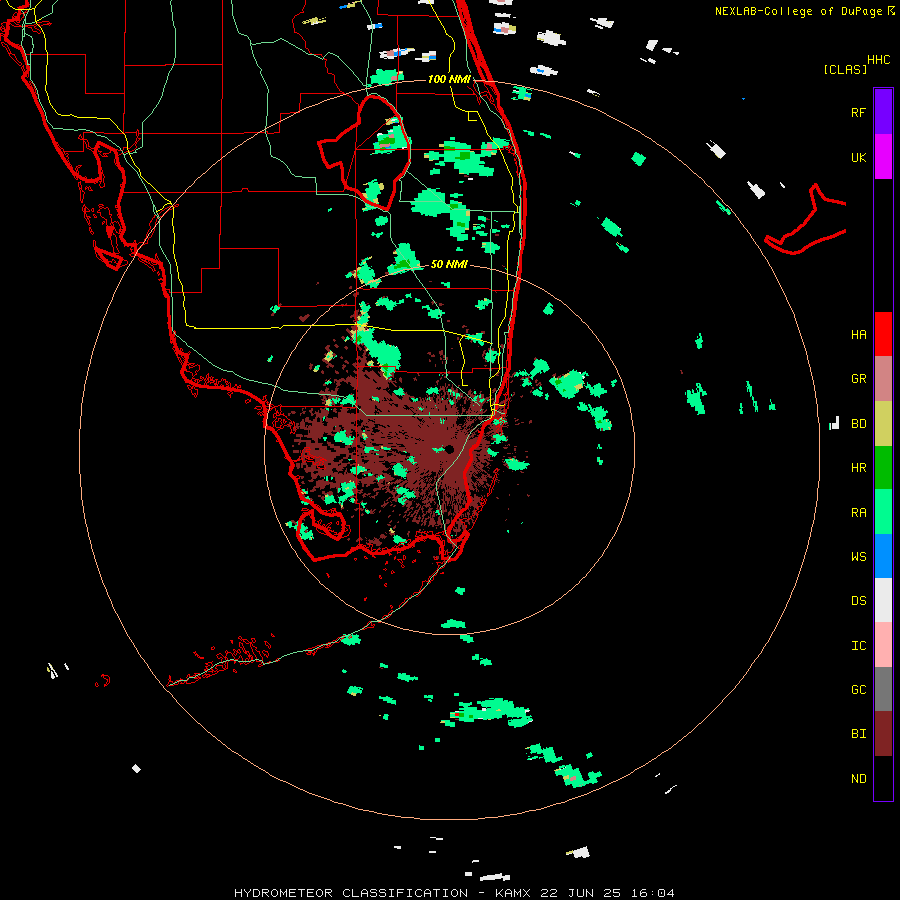Click the BI brown legend swatch
Image resolution: width=900 pixels, height=900 pixels.
(x=883, y=734)
